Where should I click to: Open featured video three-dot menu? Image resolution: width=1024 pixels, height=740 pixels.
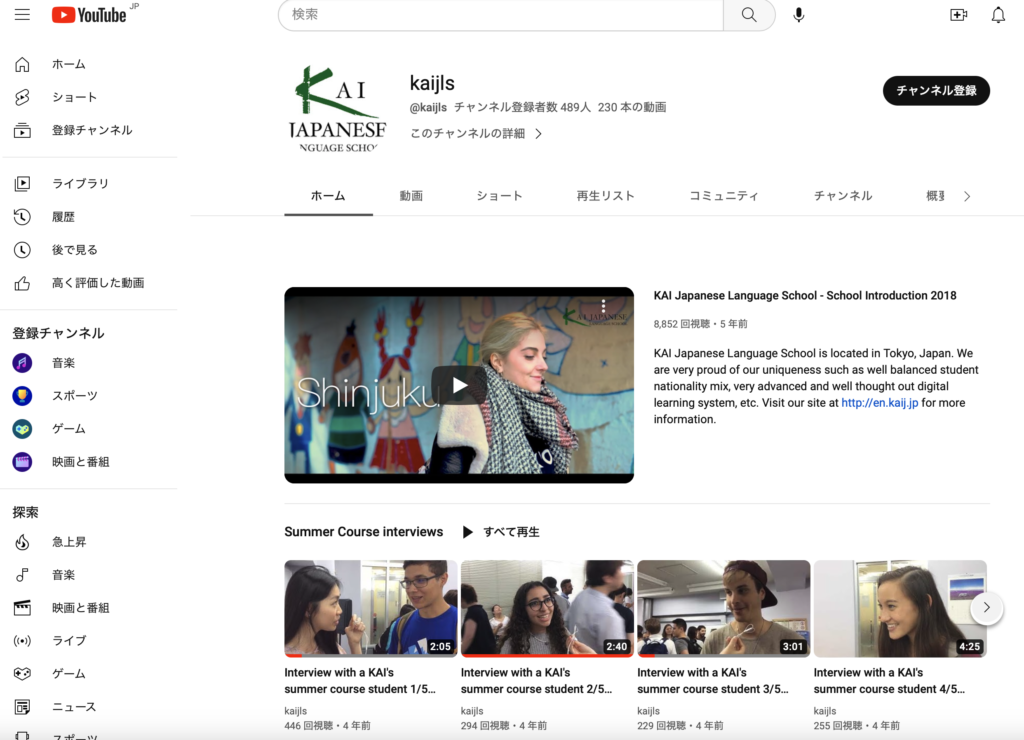(603, 306)
